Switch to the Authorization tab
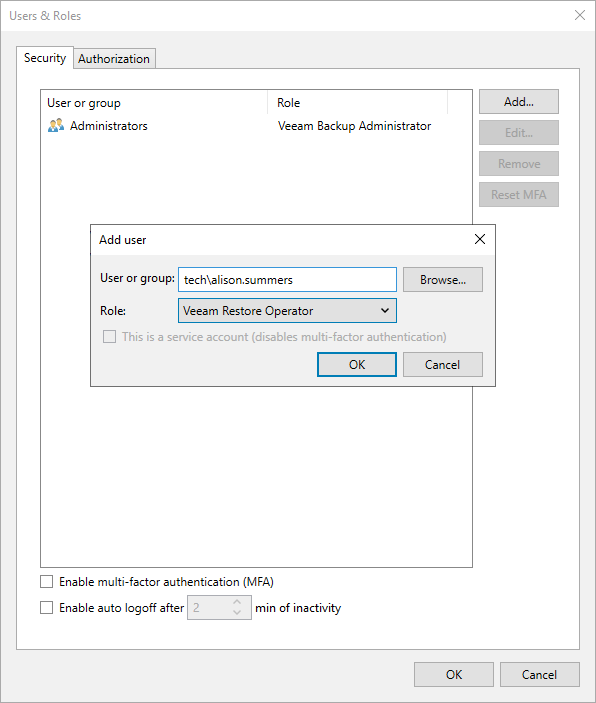The width and height of the screenshot is (596, 703). [x=114, y=59]
